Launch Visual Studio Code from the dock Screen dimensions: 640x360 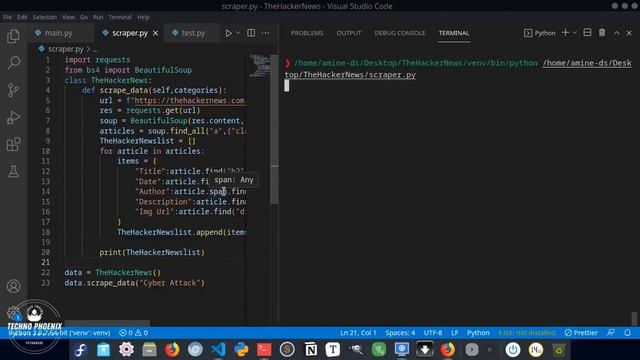[x=218, y=350]
